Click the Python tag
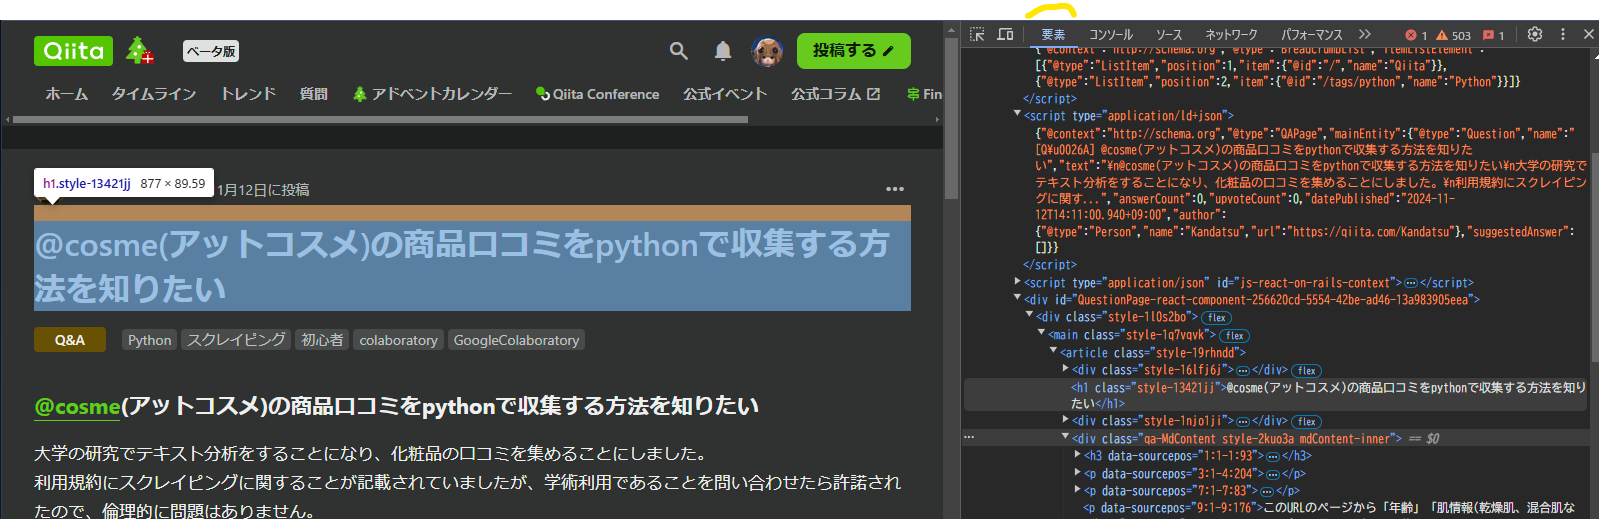This screenshot has width=1599, height=519. [150, 340]
